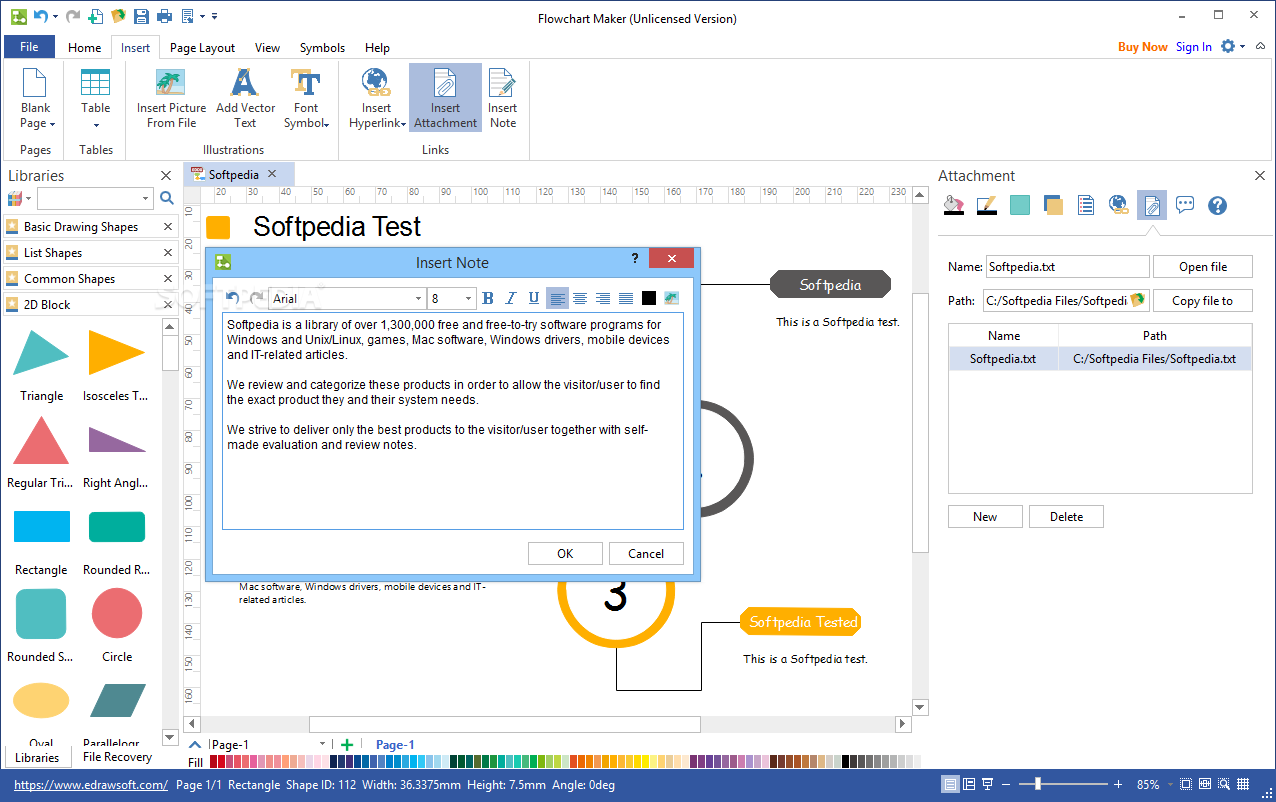Expand the Table dropdown in ribbon

pos(96,125)
